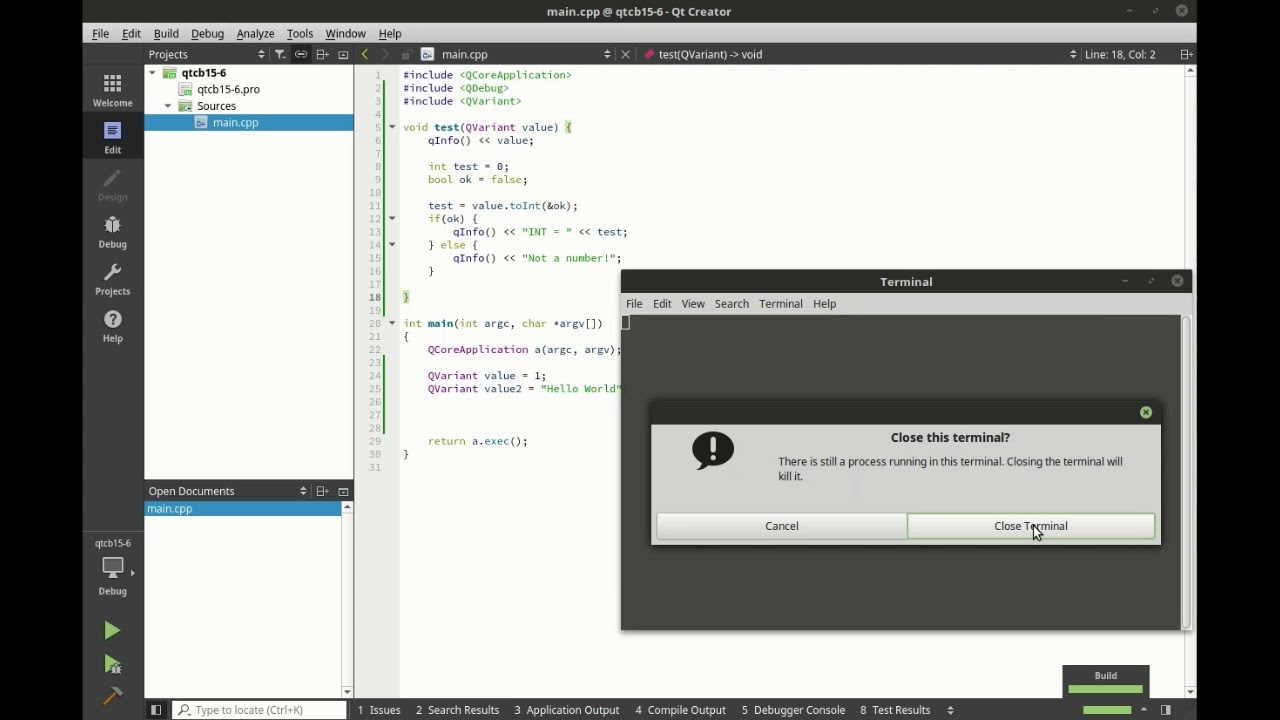1280x720 pixels.
Task: Click the file lock icon in editor toolbar
Action: [x=406, y=54]
